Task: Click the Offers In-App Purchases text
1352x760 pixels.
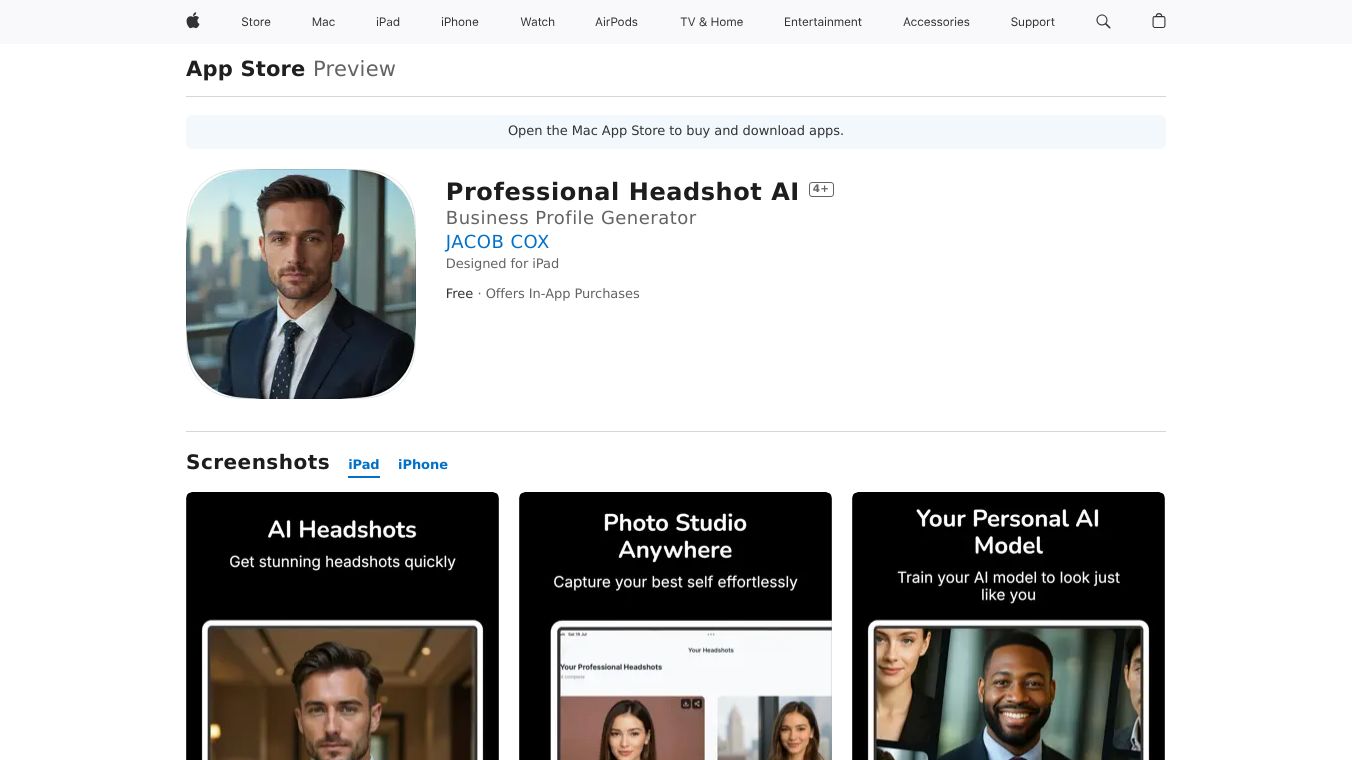Action: pos(562,294)
